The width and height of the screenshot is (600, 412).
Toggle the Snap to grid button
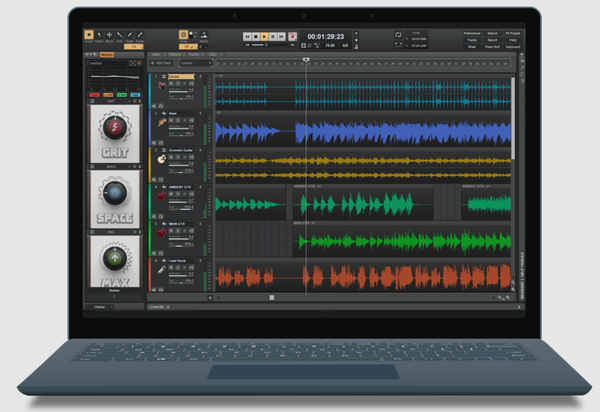[183, 35]
